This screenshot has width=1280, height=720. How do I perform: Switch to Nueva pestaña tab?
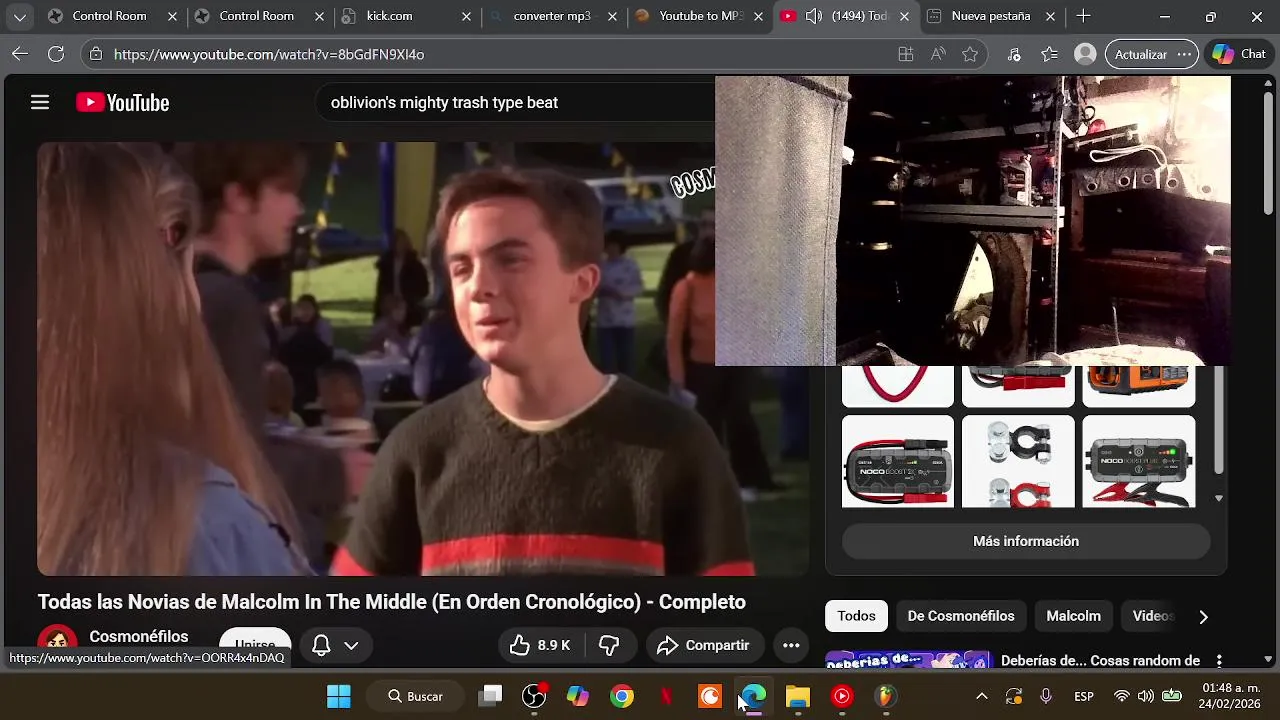click(x=992, y=16)
